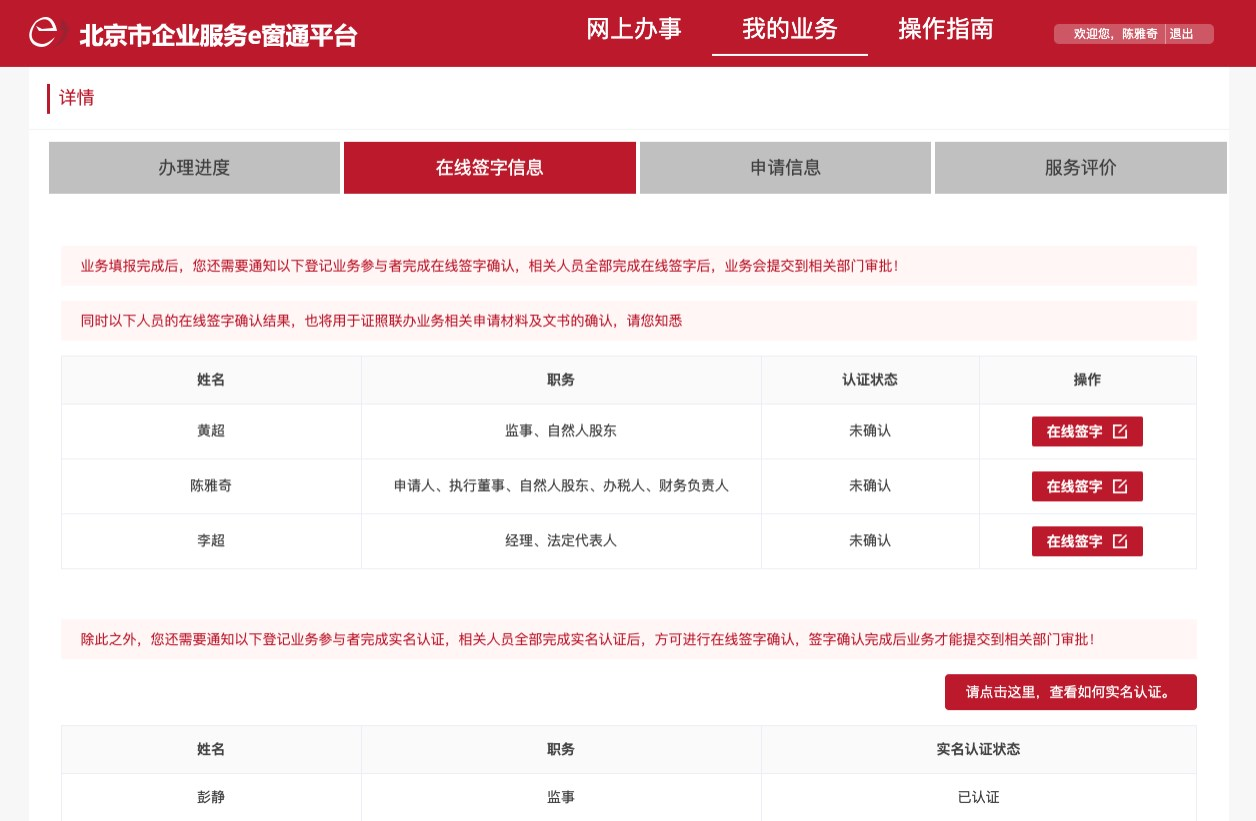Click the 认证状态 column header

click(x=869, y=380)
